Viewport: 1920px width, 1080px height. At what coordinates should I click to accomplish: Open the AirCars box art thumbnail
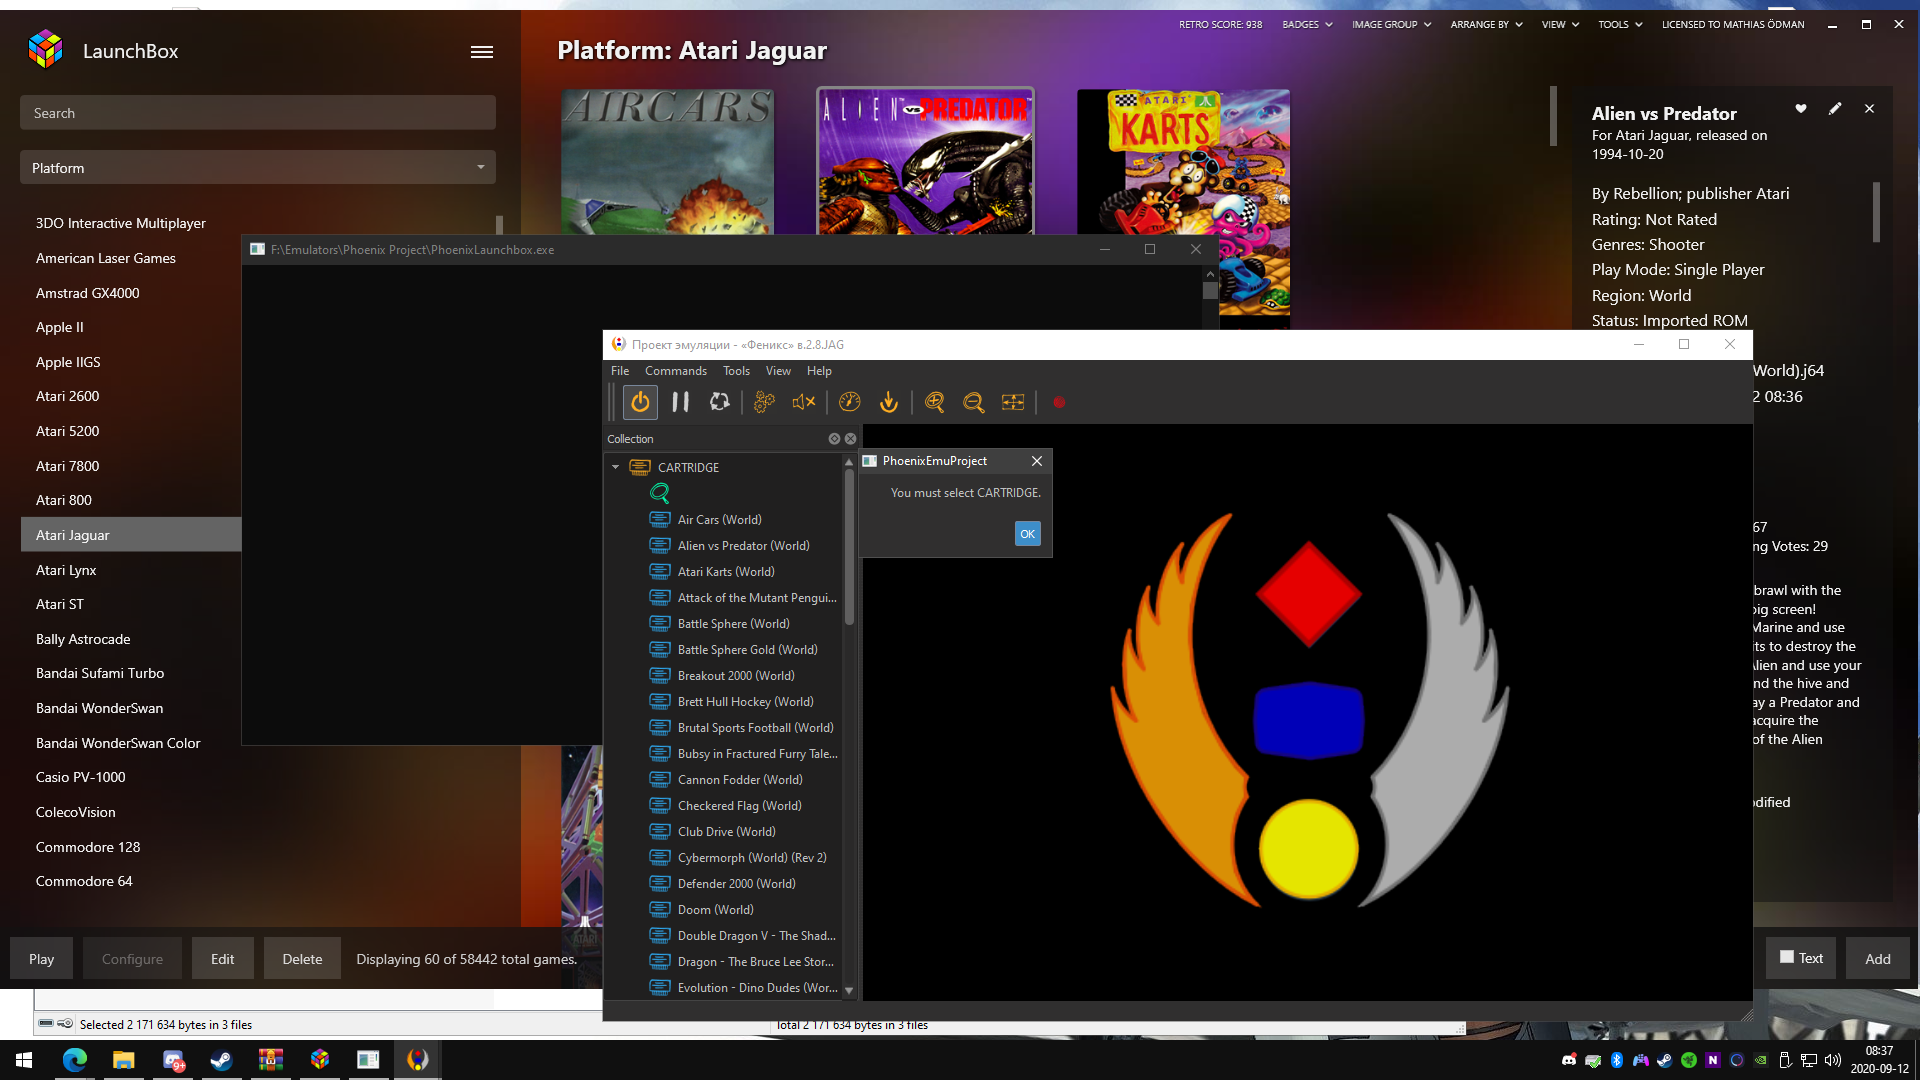point(667,162)
